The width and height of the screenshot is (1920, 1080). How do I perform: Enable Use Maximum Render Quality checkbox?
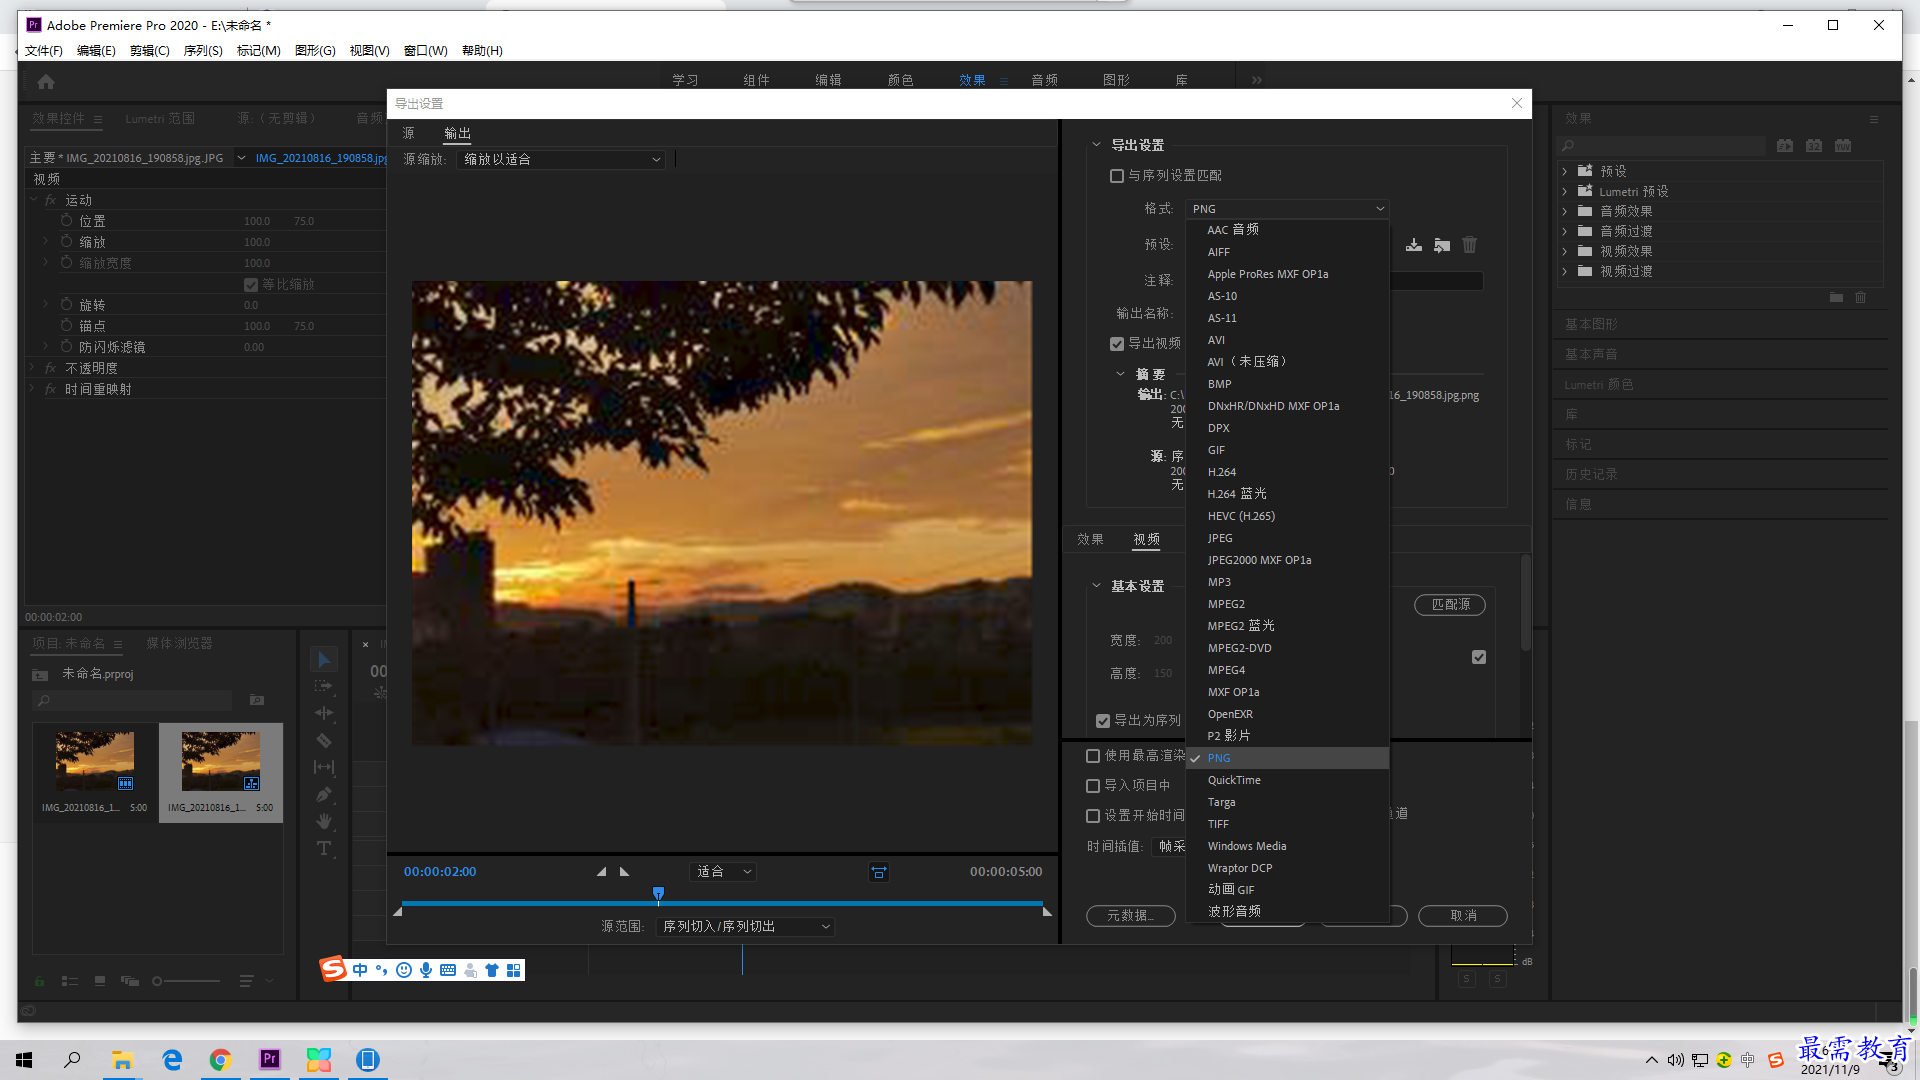click(x=1093, y=756)
